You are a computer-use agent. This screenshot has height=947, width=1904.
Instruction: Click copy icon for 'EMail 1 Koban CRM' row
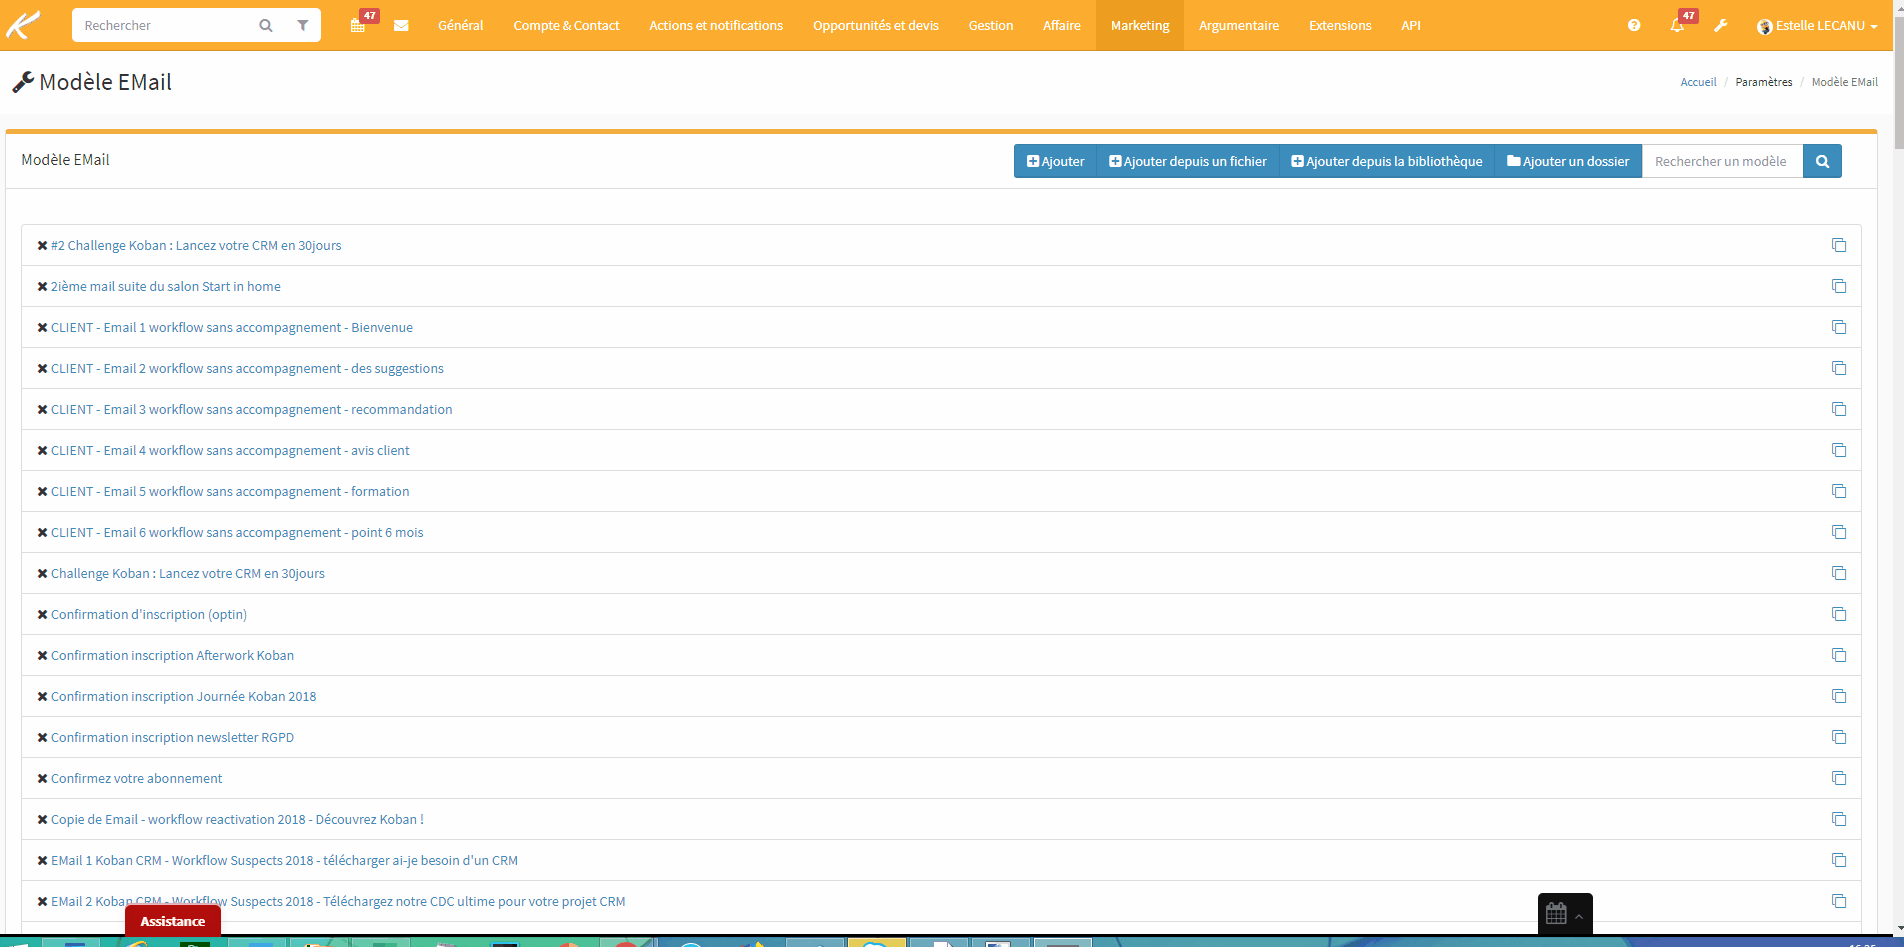click(x=1839, y=860)
